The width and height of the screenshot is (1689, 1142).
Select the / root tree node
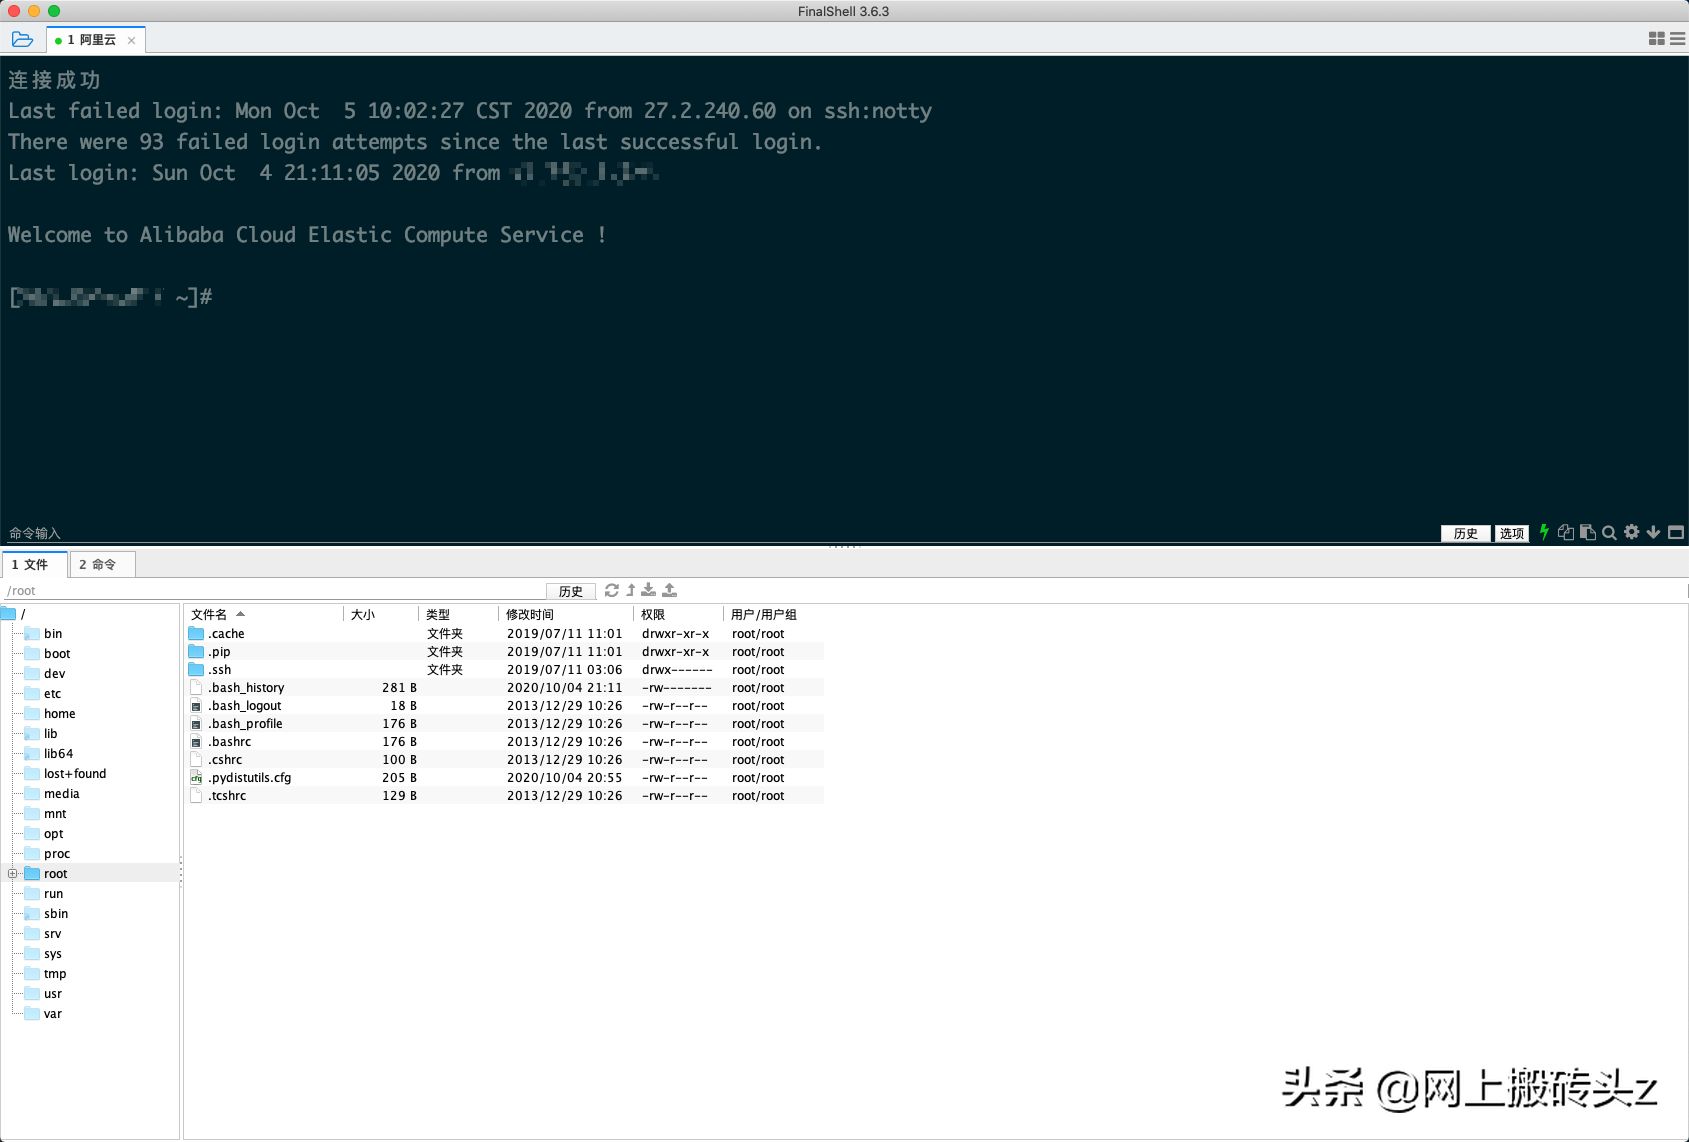(23, 613)
